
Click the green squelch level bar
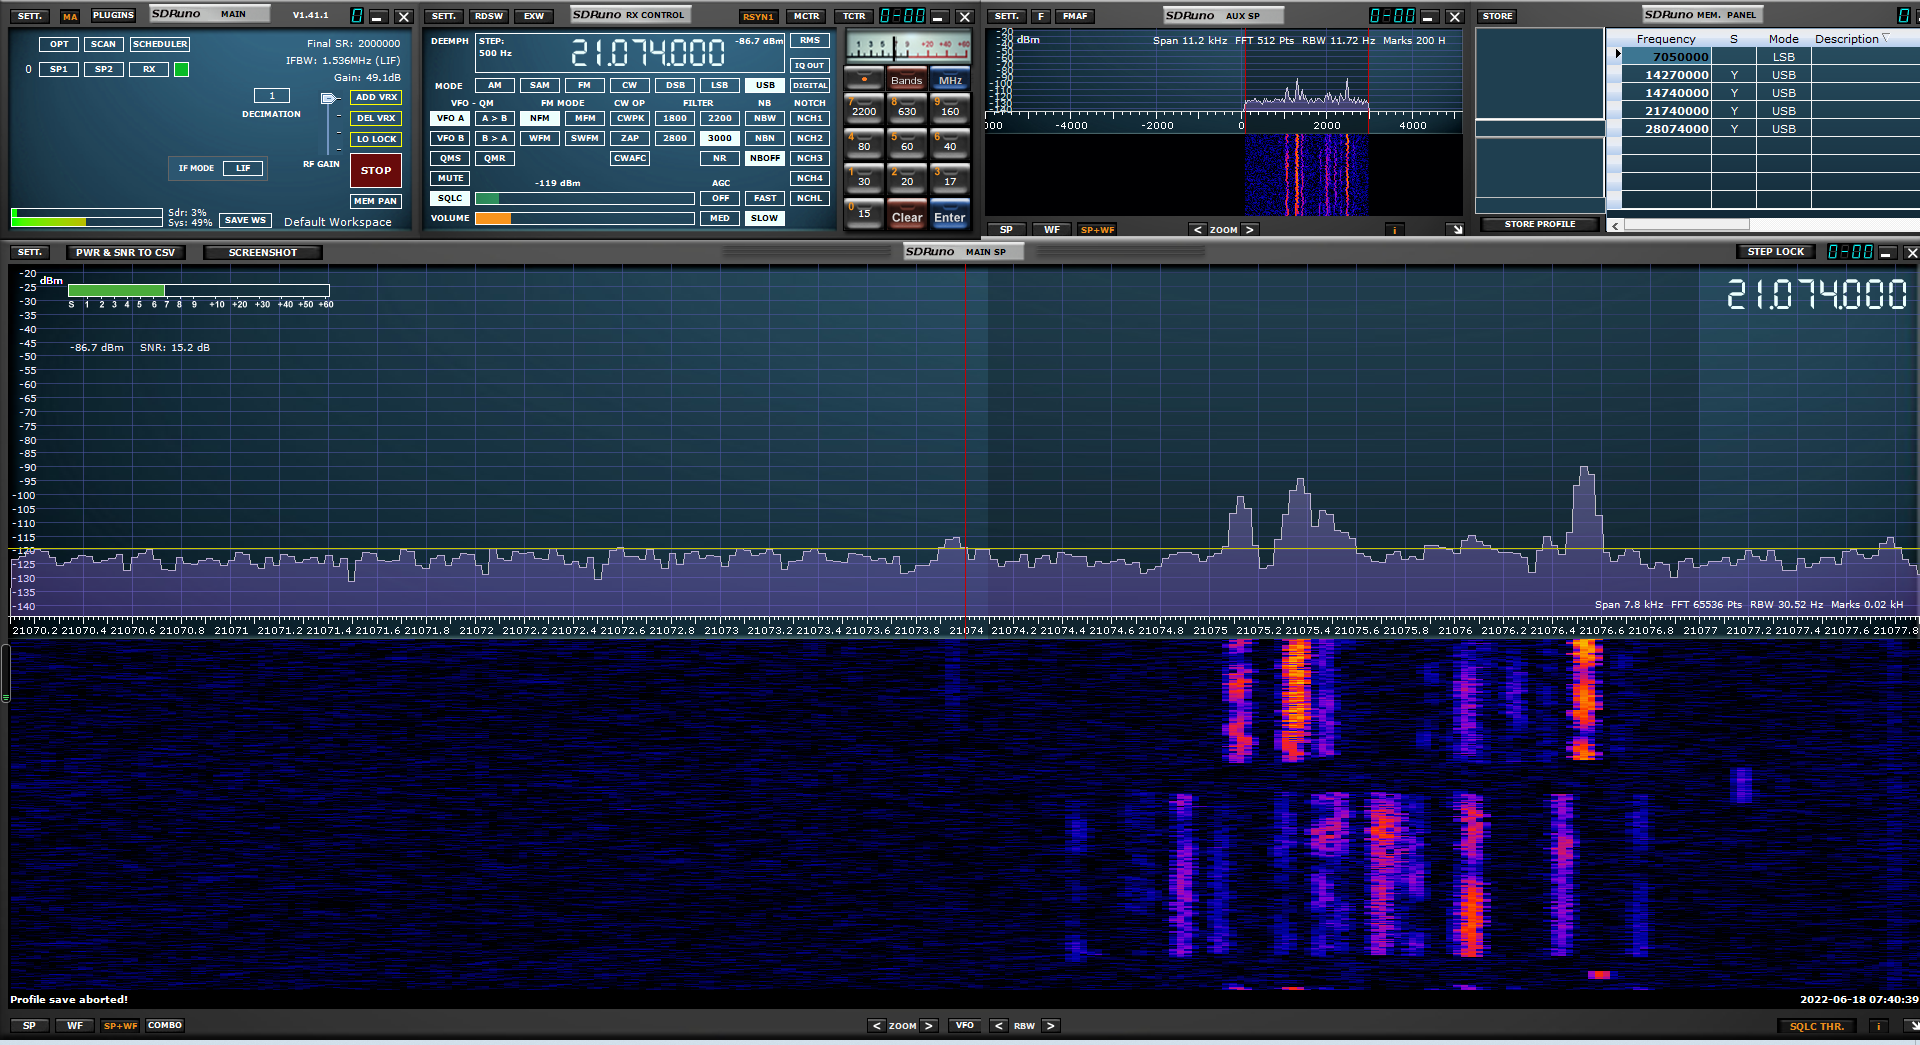[487, 198]
